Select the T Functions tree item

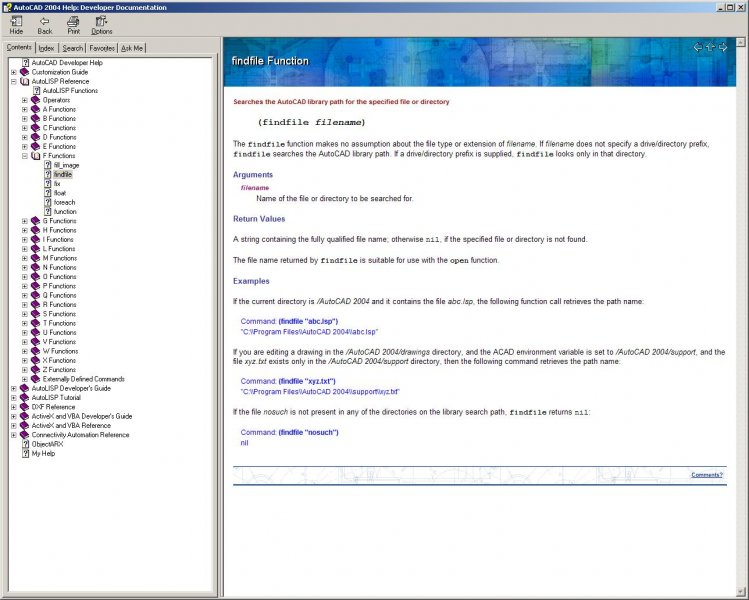[x=59, y=323]
